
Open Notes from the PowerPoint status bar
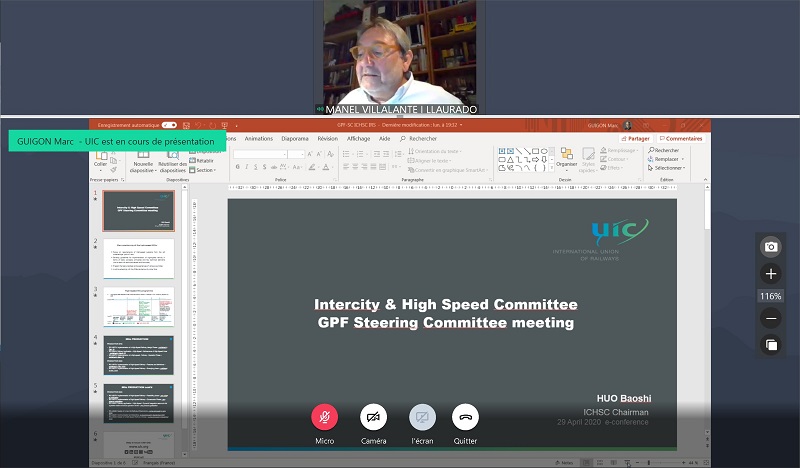point(564,463)
